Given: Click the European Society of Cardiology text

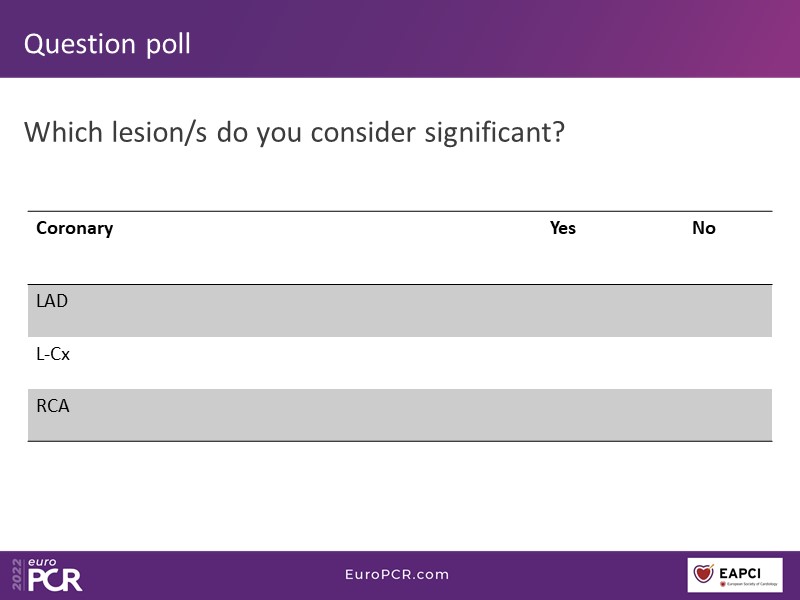Looking at the screenshot, I should (x=750, y=582).
